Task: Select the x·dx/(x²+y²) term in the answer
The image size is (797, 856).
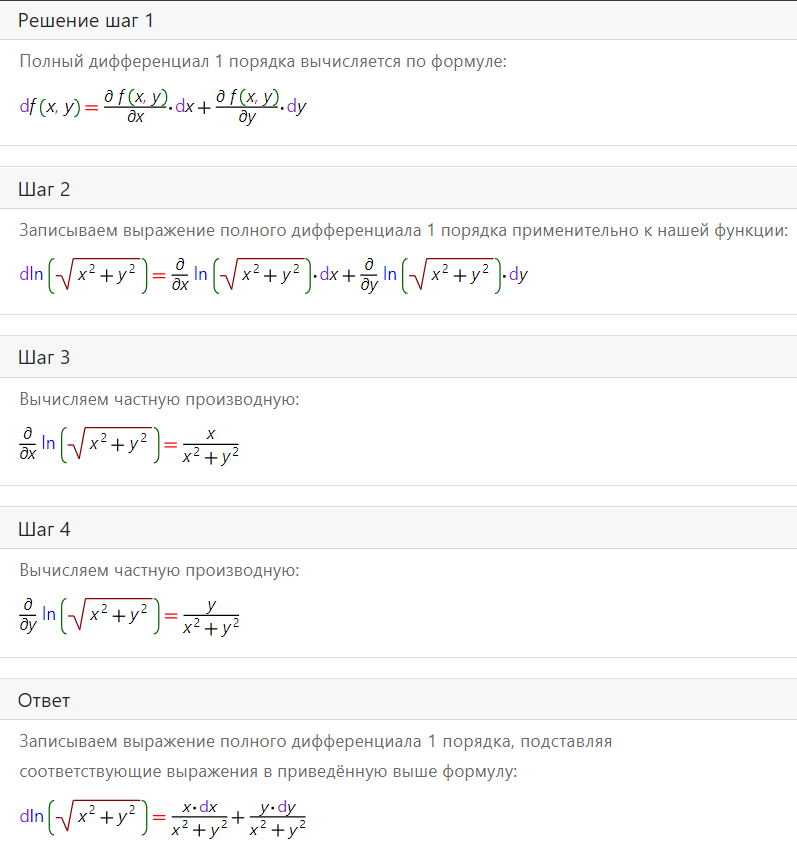Action: [x=199, y=818]
